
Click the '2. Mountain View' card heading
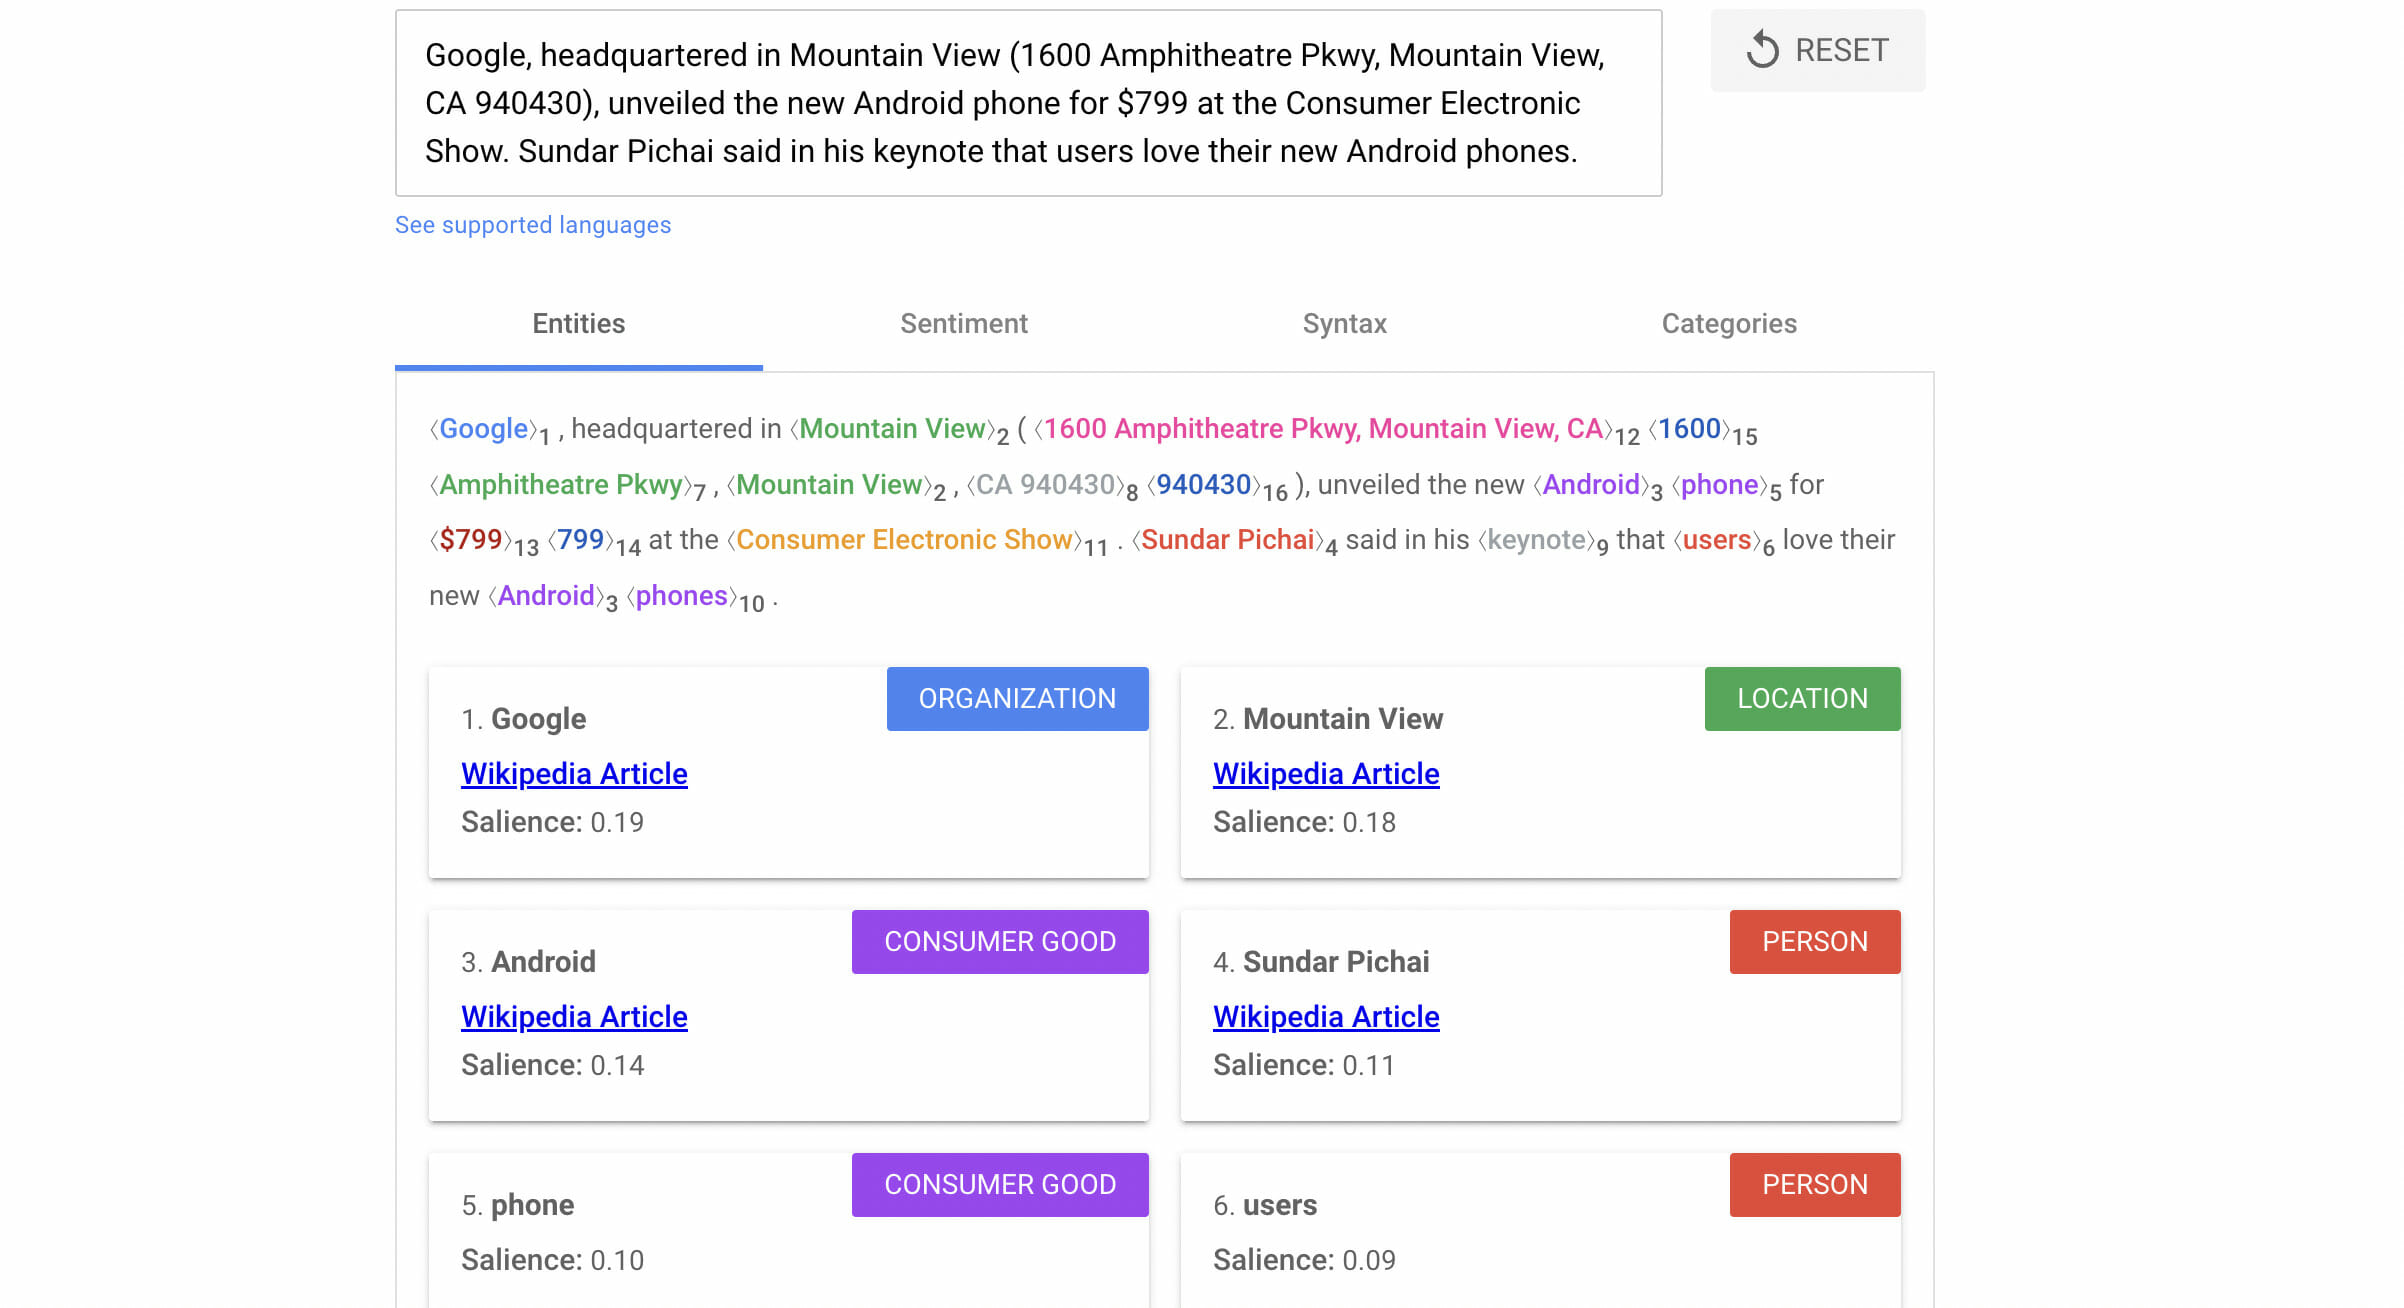pos(1328,719)
